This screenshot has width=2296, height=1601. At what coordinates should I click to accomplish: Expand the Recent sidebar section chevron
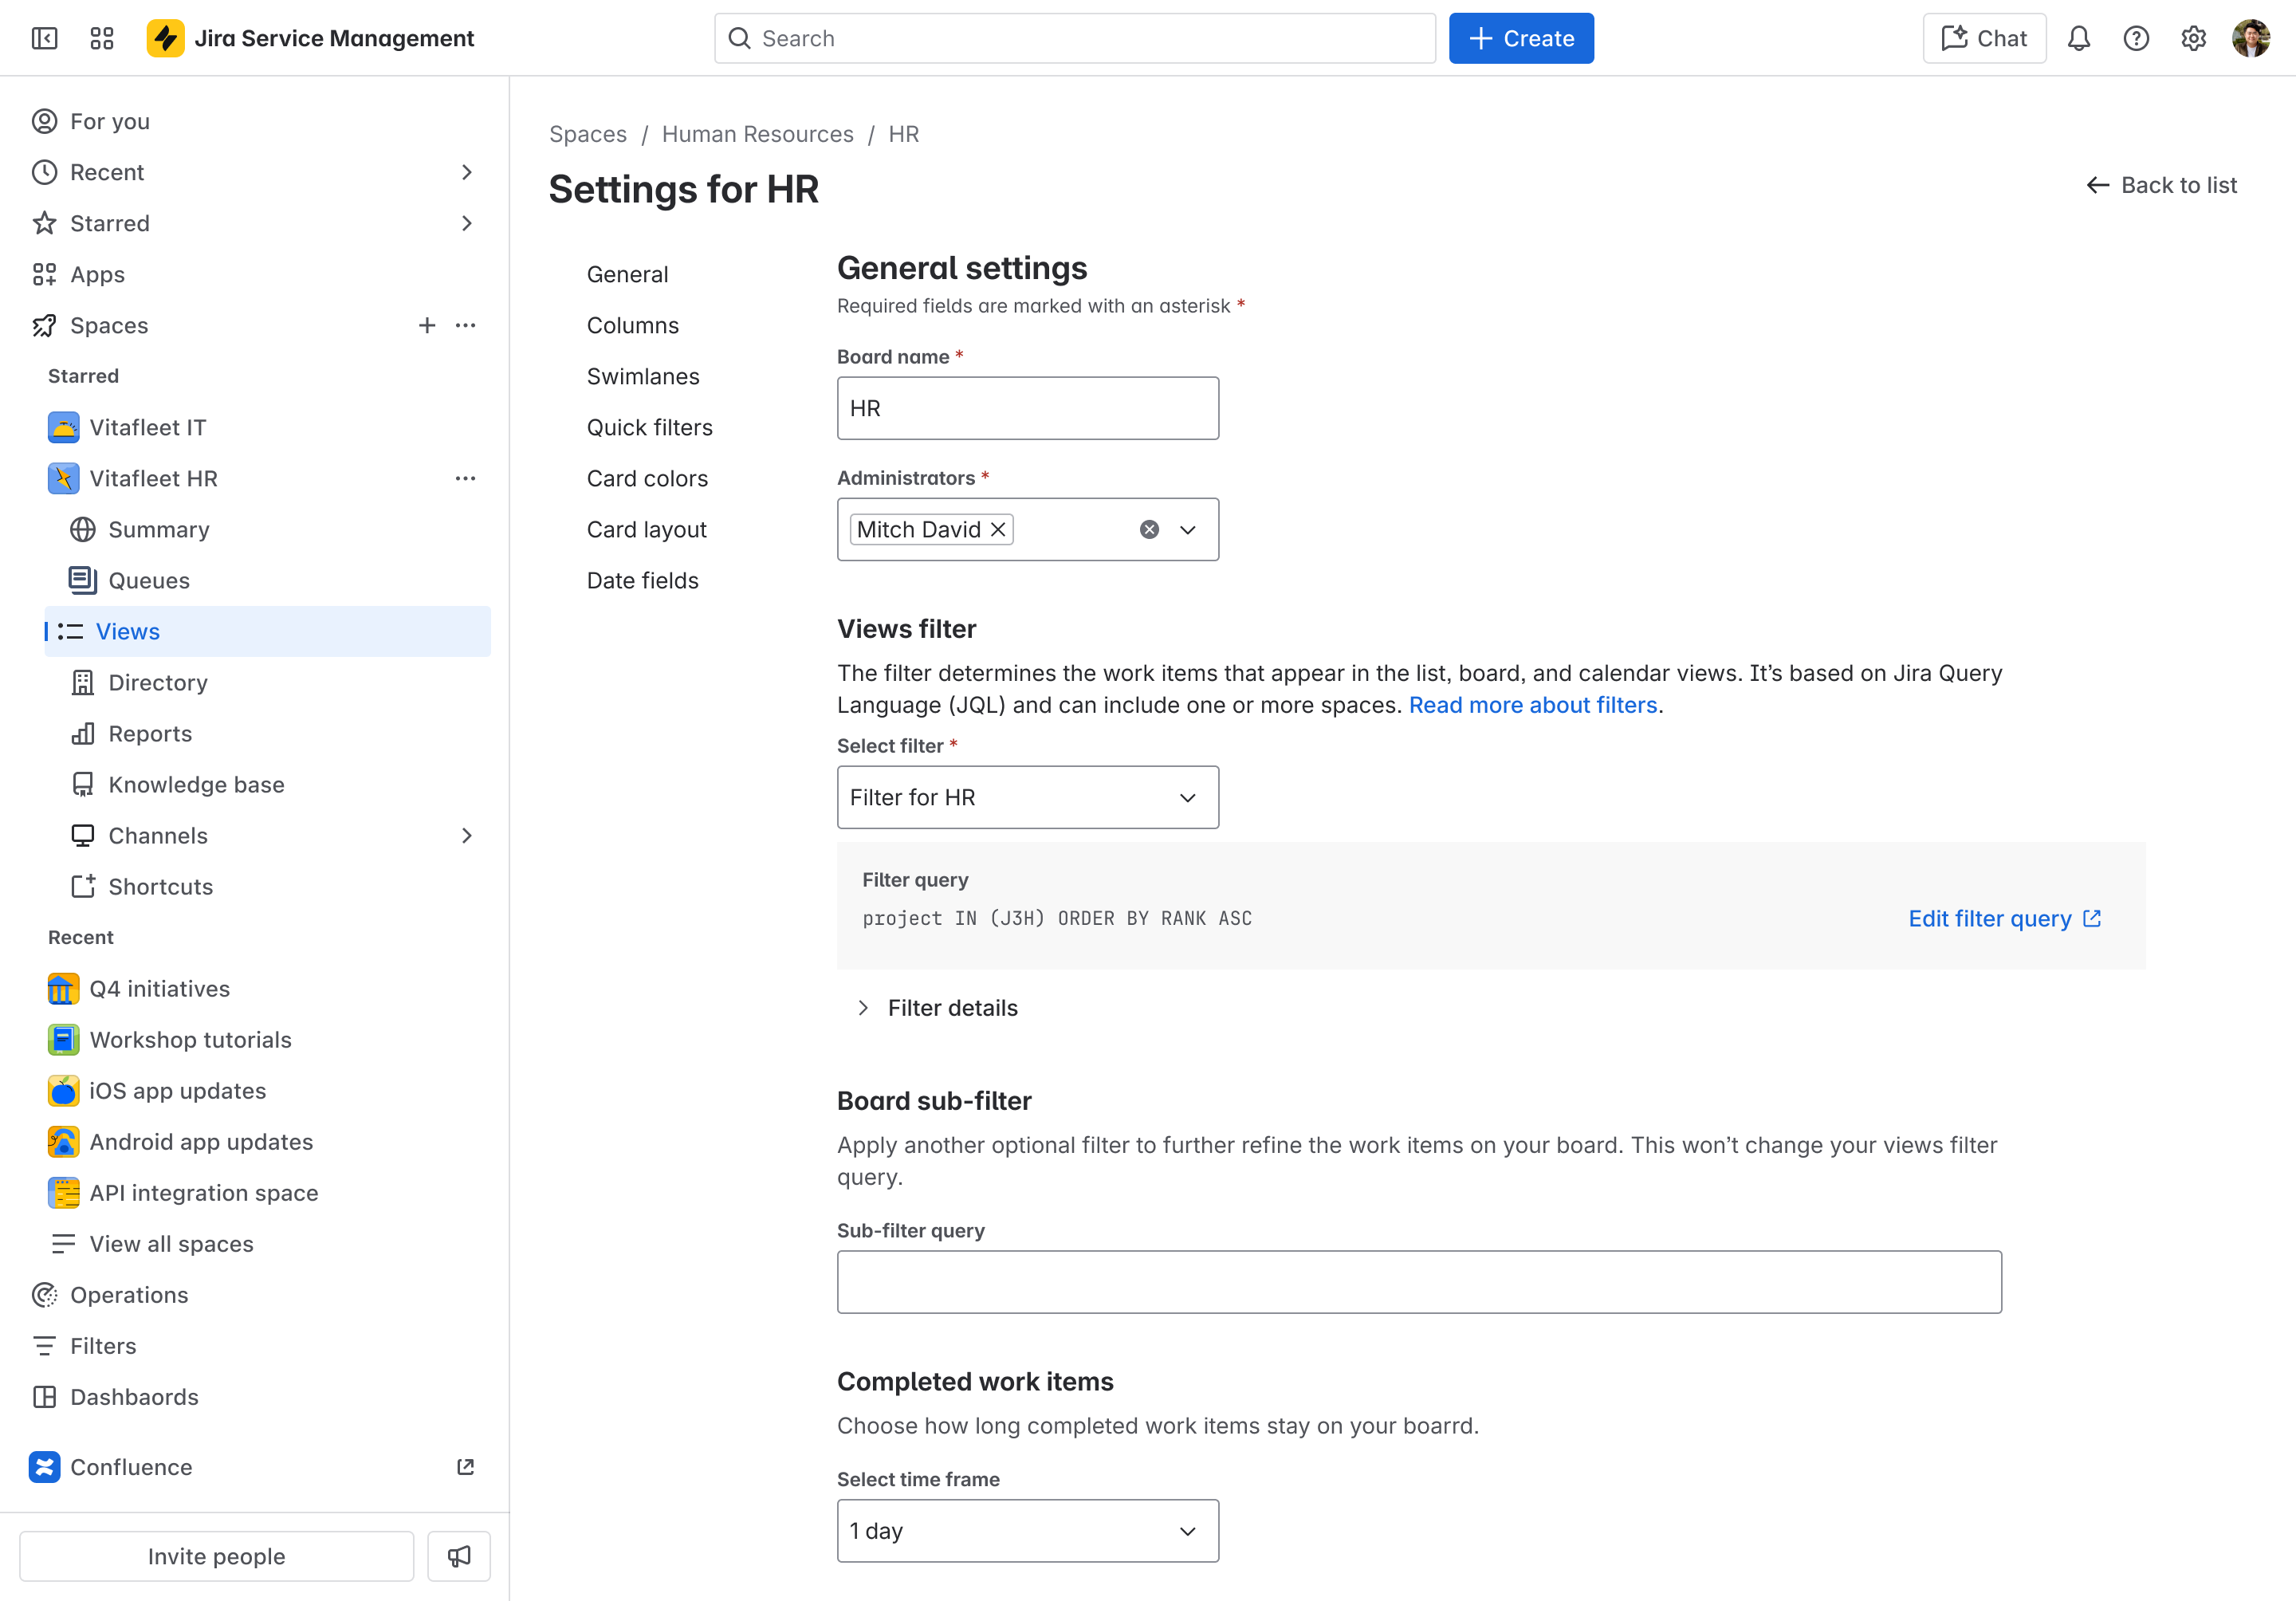[x=466, y=172]
